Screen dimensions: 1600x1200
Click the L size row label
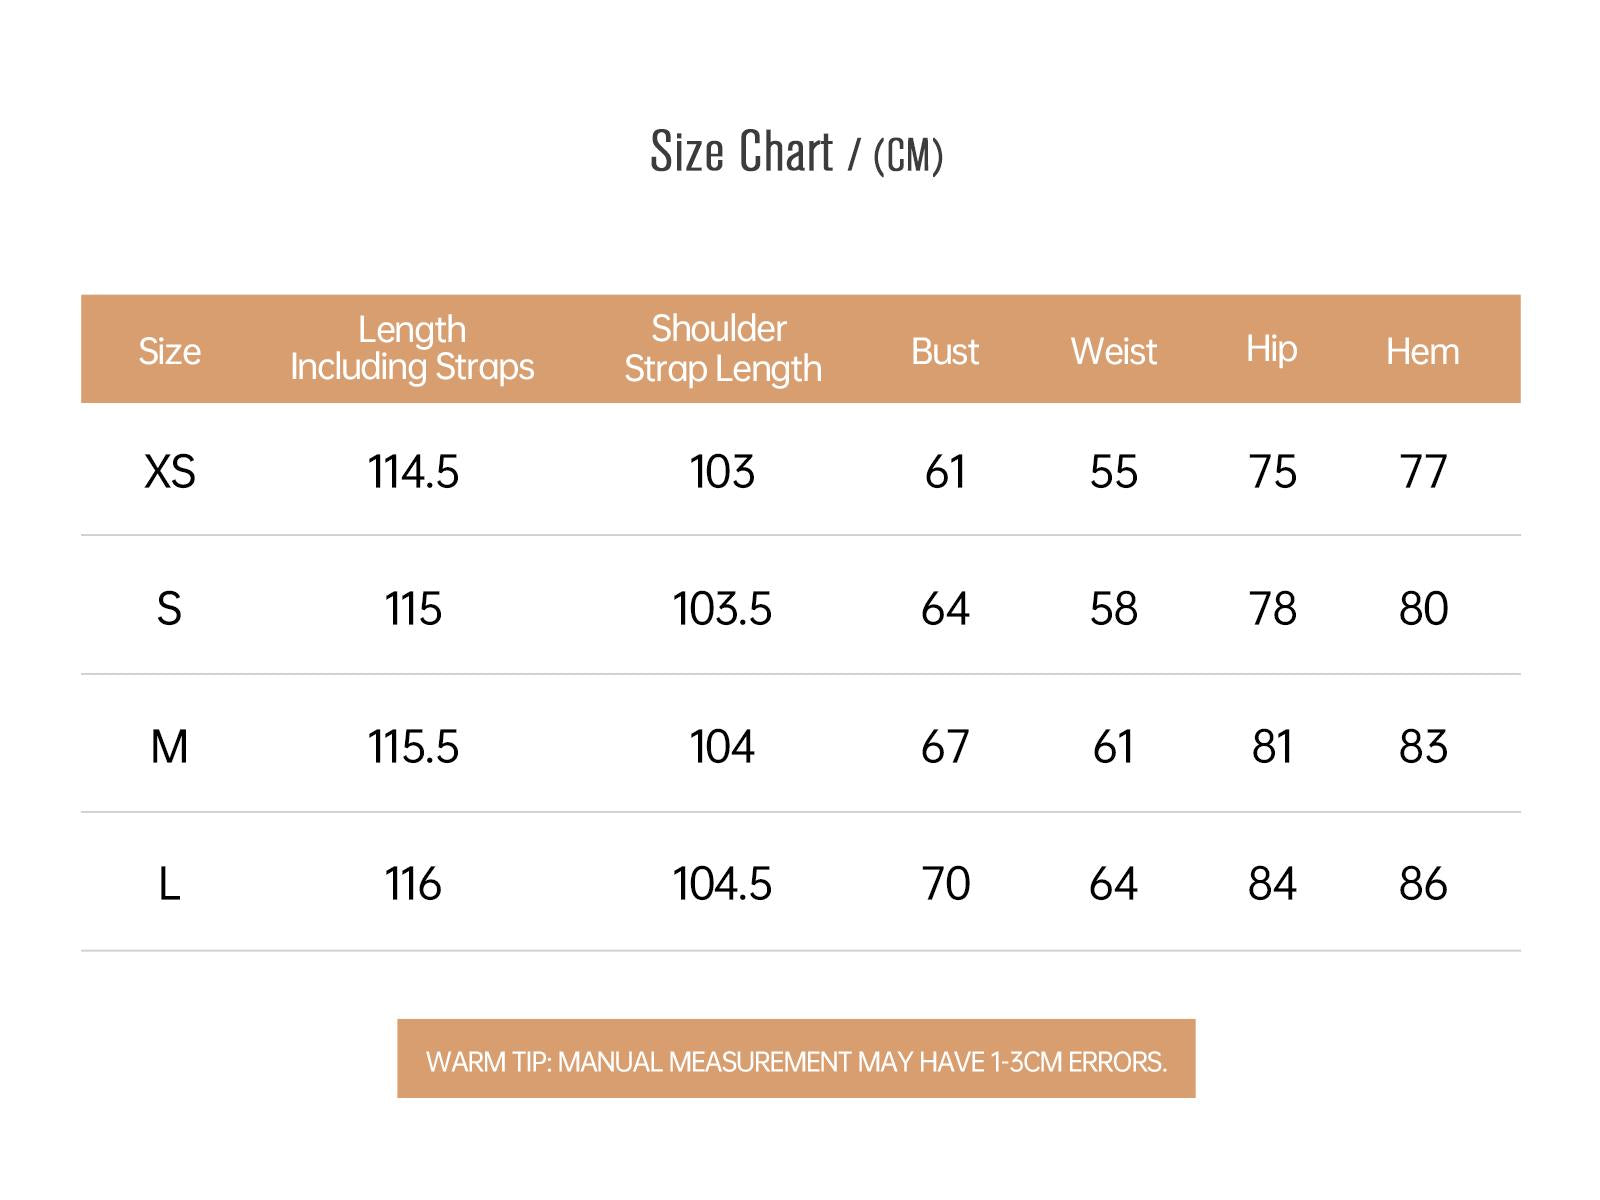(x=169, y=883)
